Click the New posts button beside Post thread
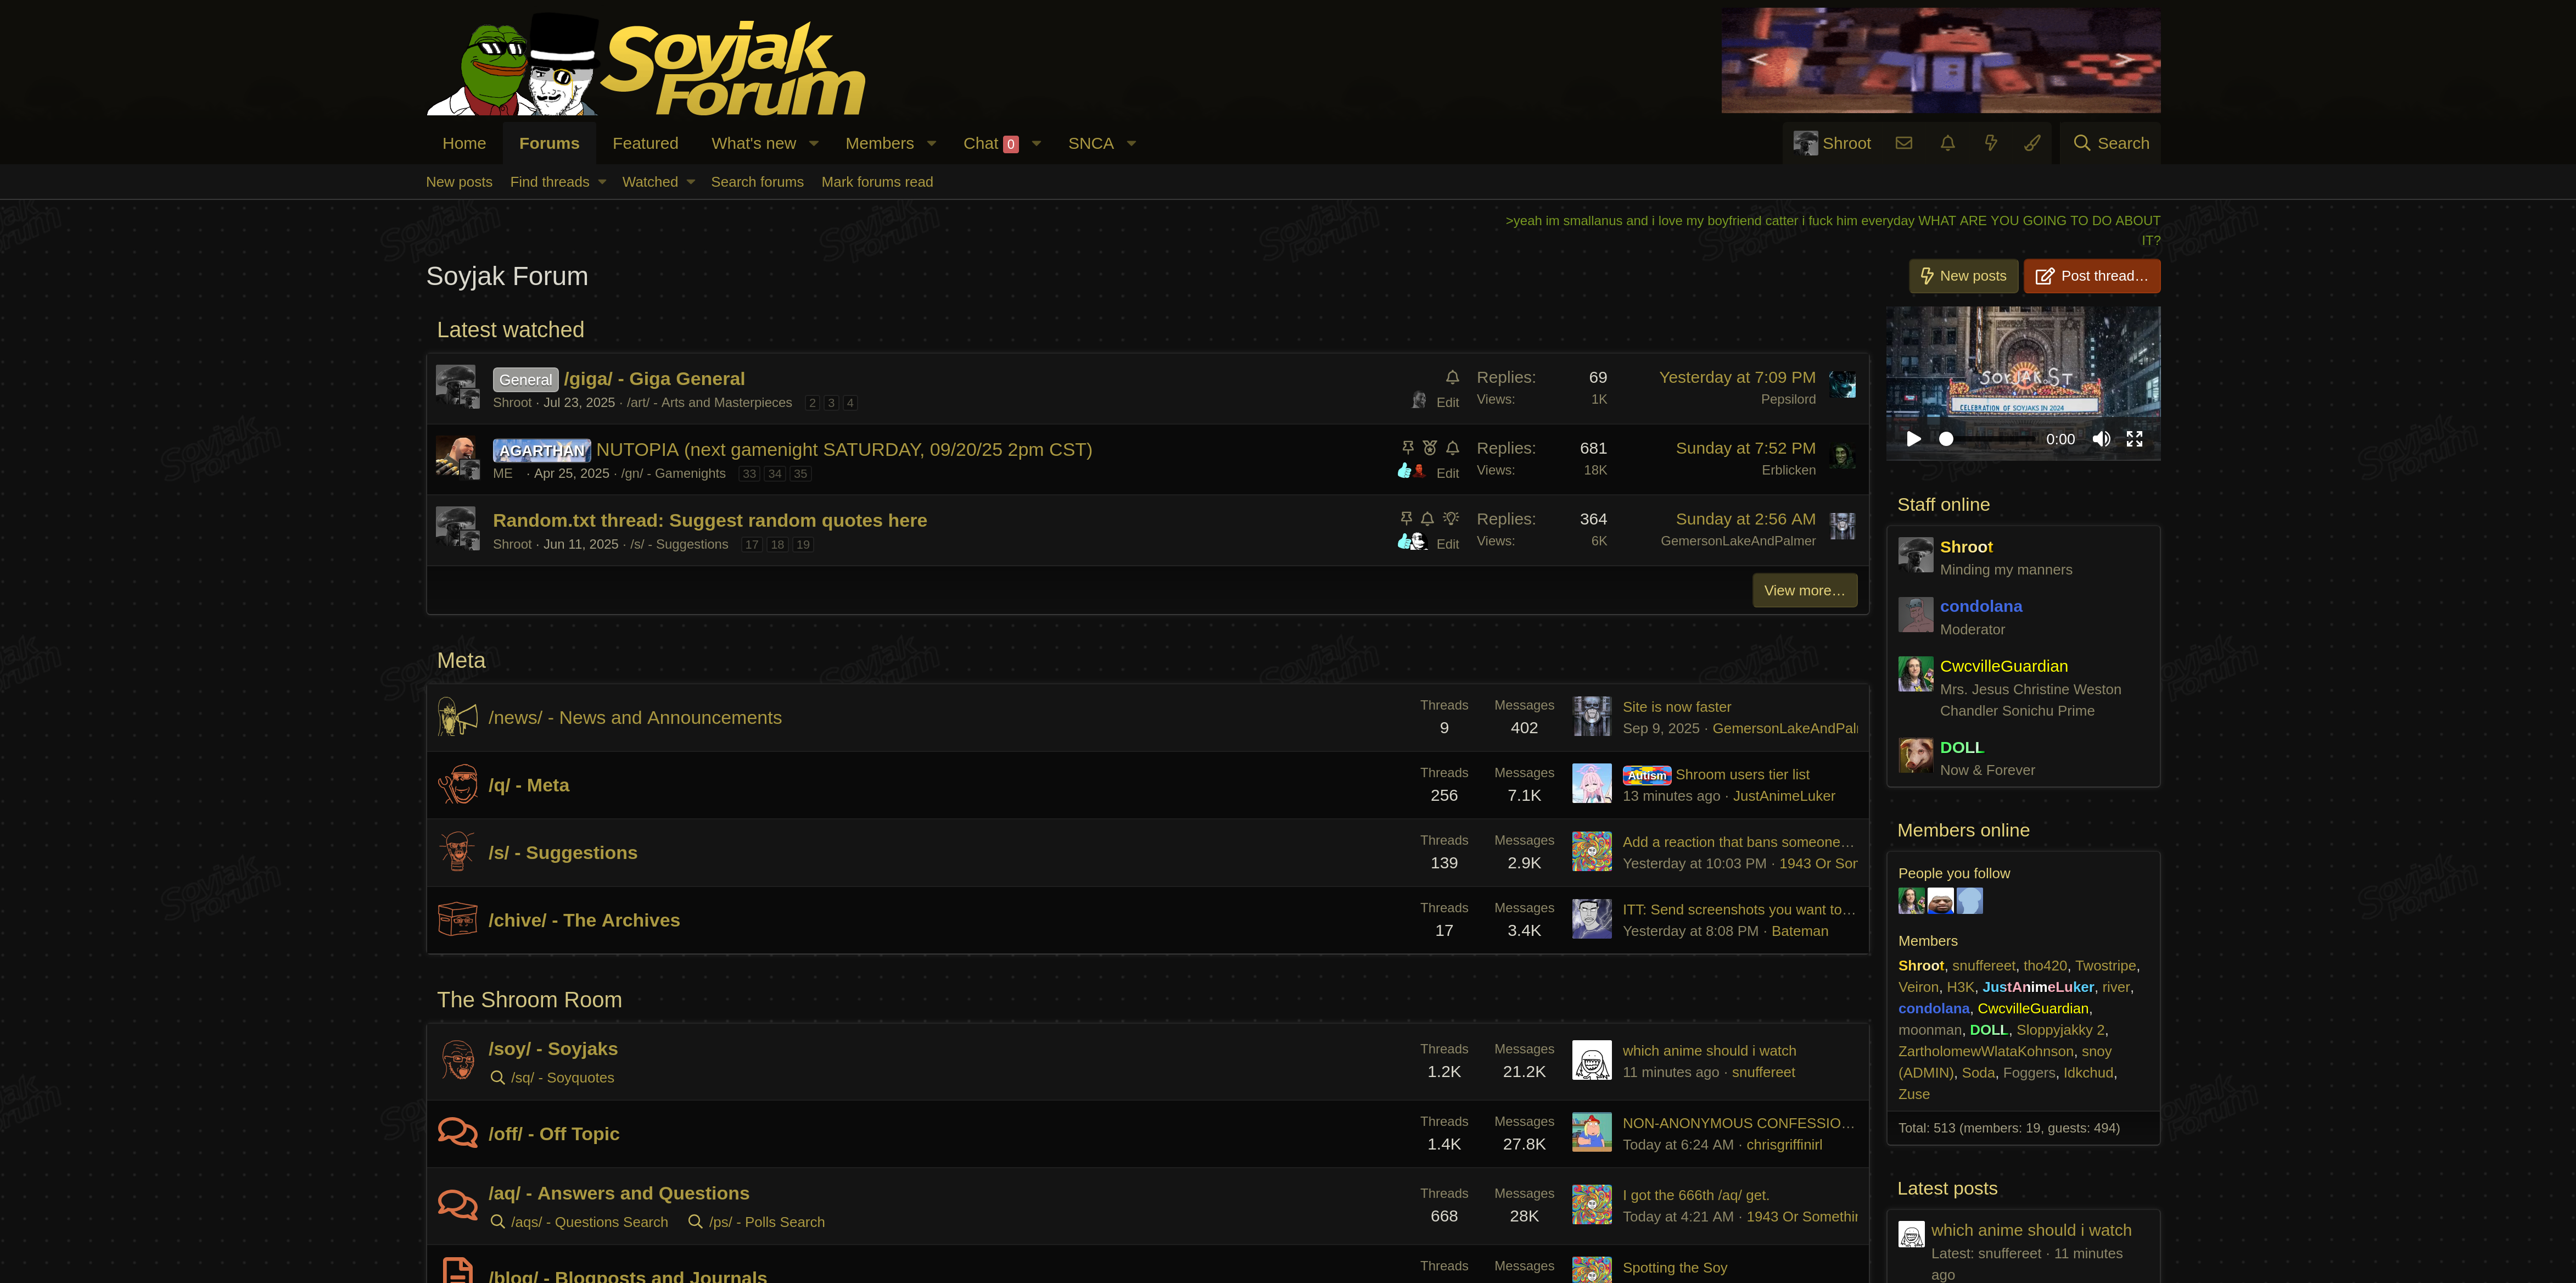The height and width of the screenshot is (1283, 2576). [1963, 276]
